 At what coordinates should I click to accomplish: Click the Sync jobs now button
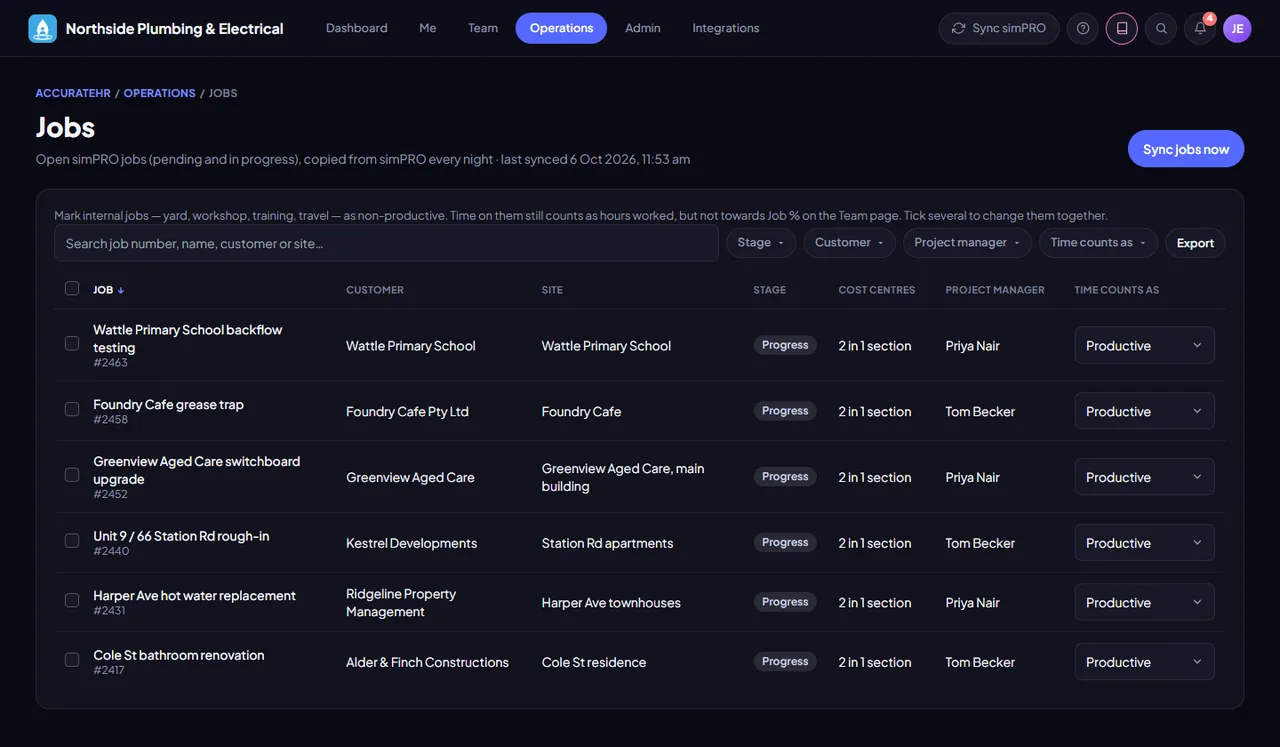tap(1186, 149)
